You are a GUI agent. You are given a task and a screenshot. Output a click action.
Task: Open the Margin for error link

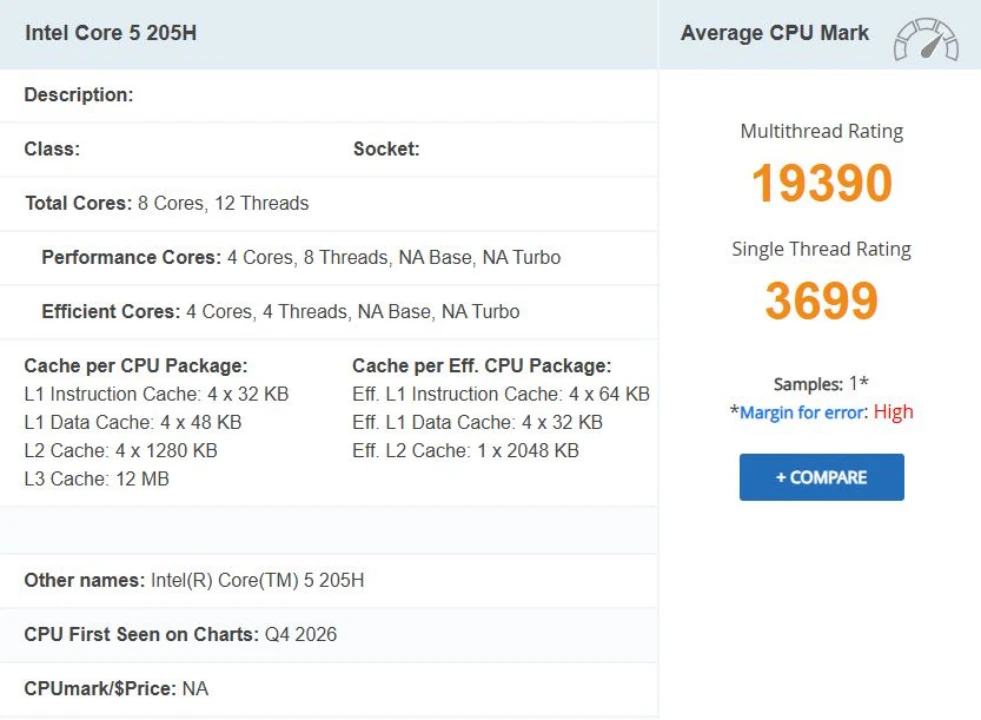tap(803, 413)
